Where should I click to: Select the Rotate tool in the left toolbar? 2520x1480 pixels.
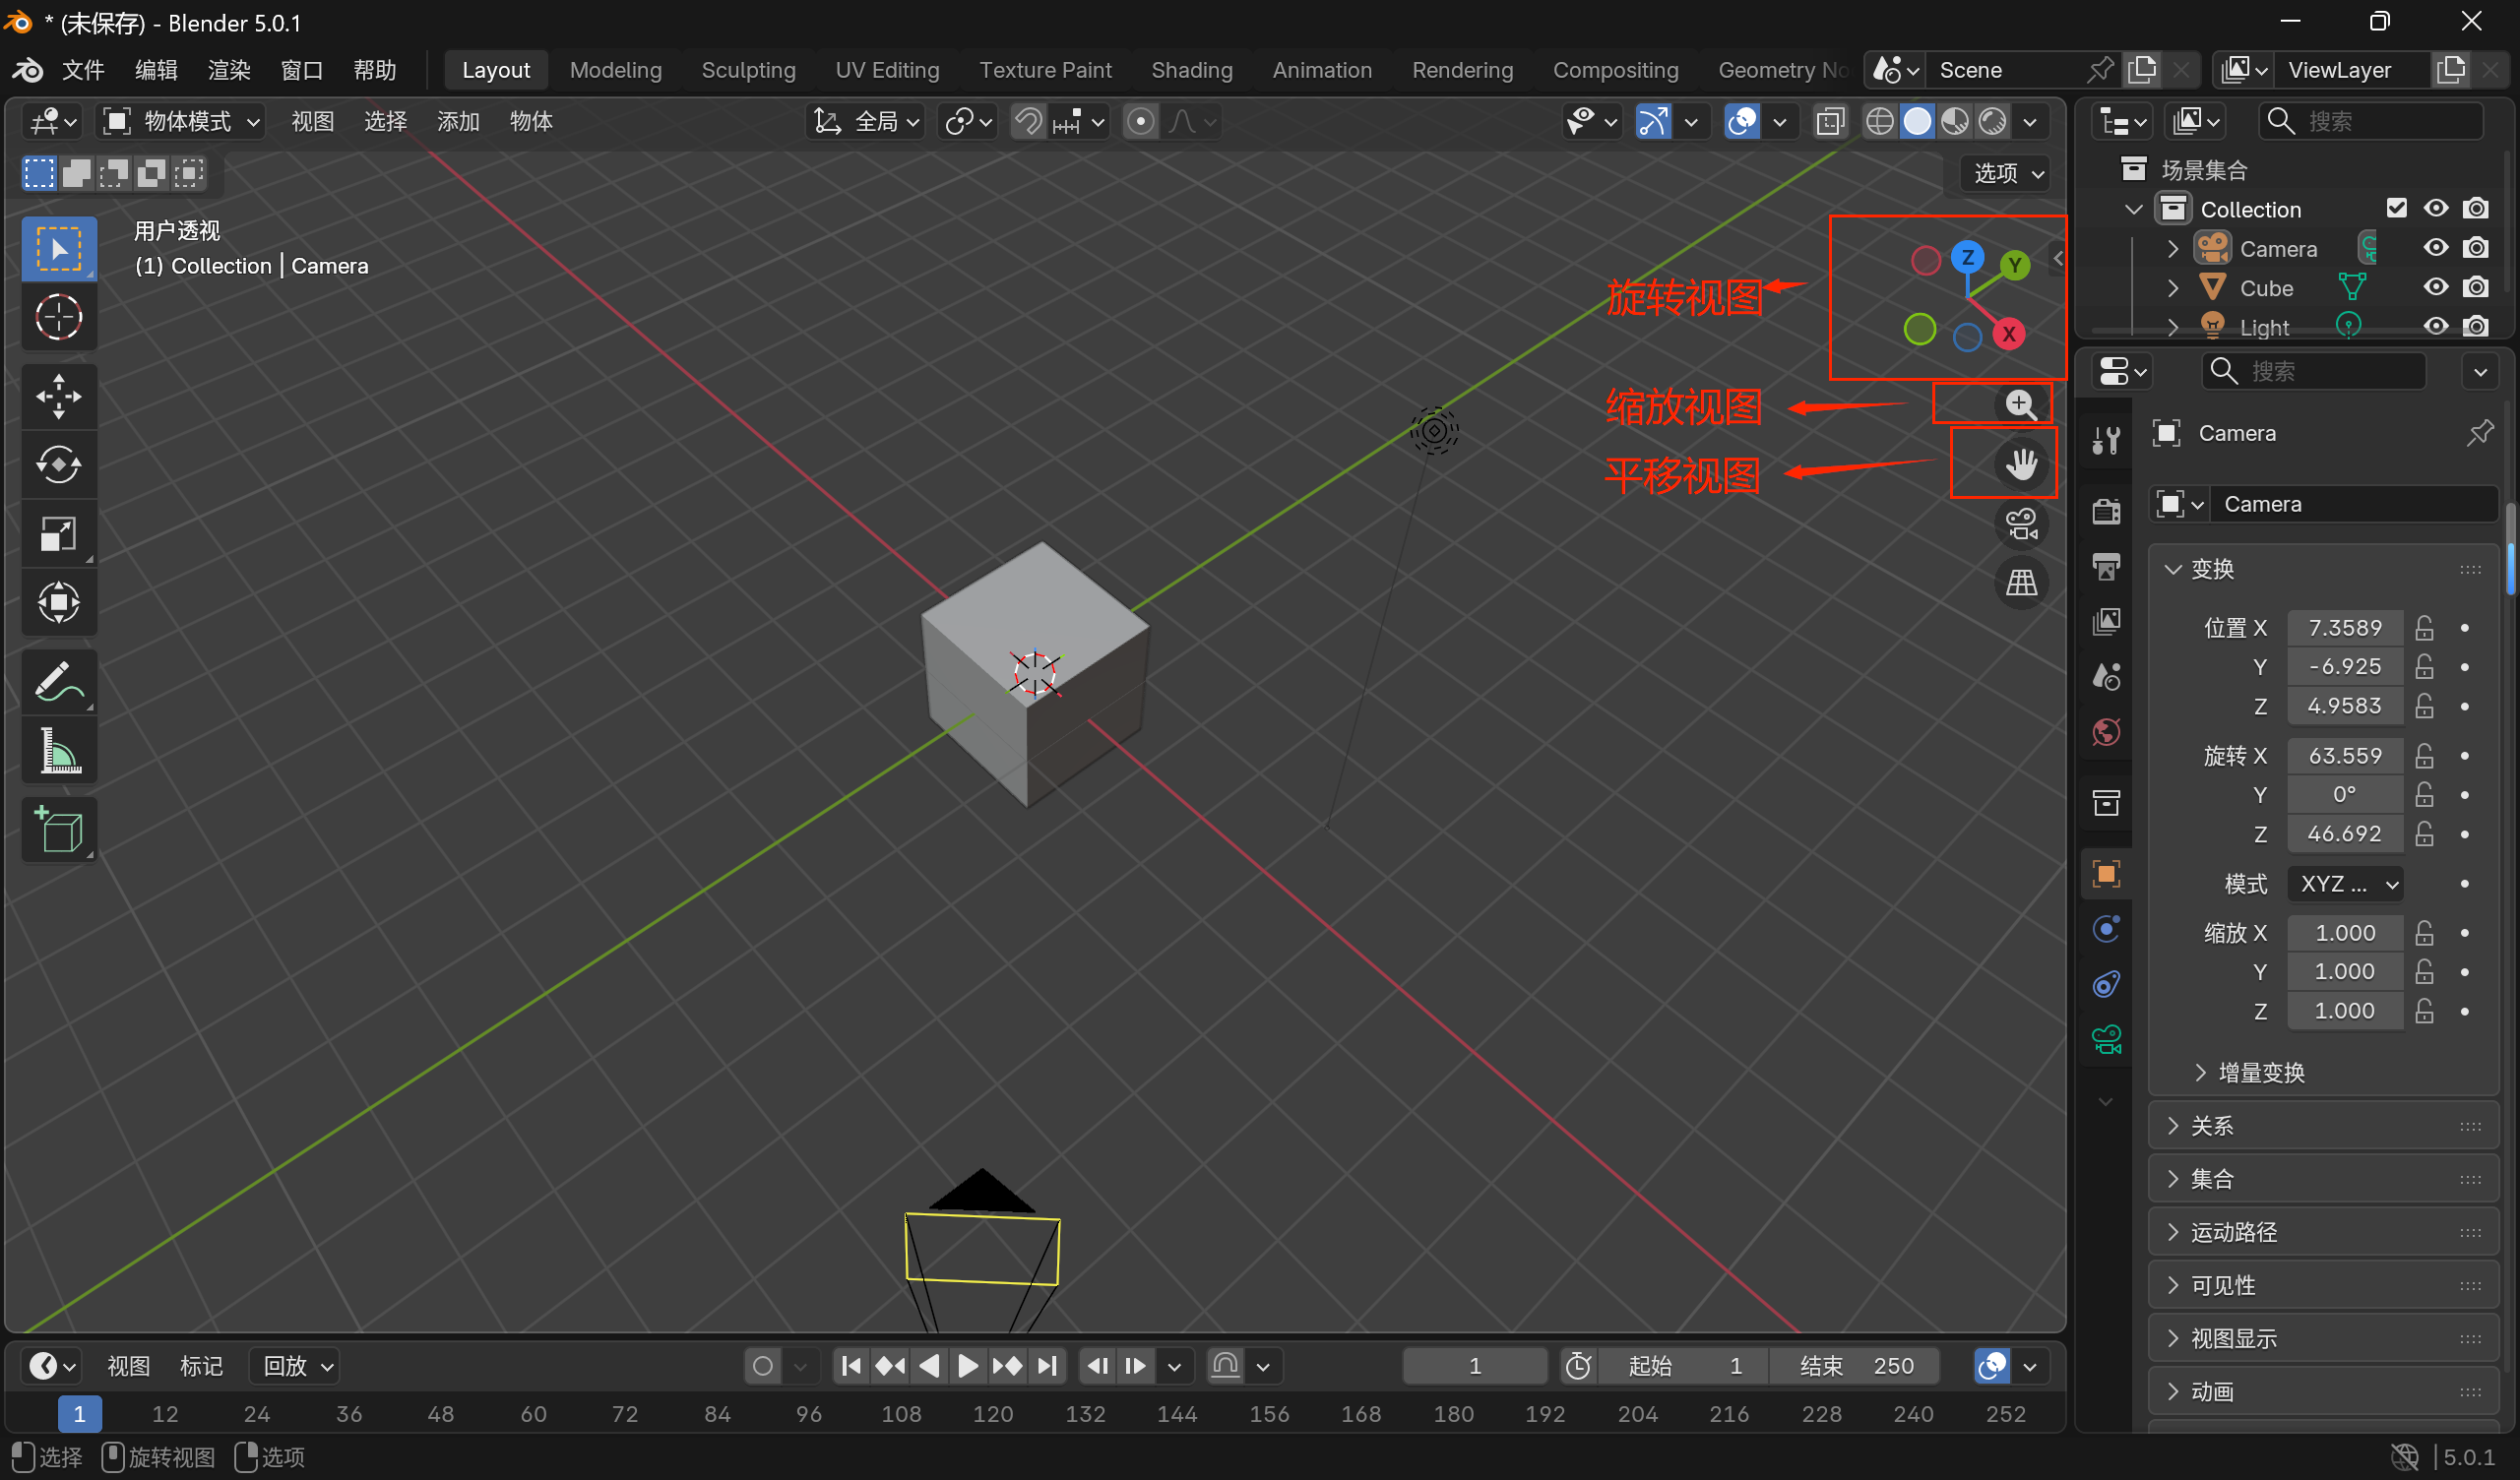click(x=58, y=465)
